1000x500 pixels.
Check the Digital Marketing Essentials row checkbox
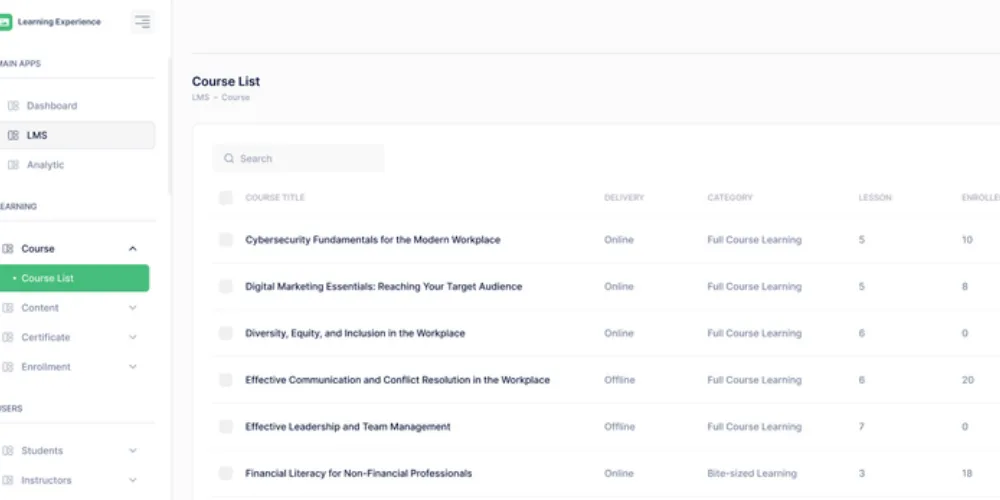[226, 286]
